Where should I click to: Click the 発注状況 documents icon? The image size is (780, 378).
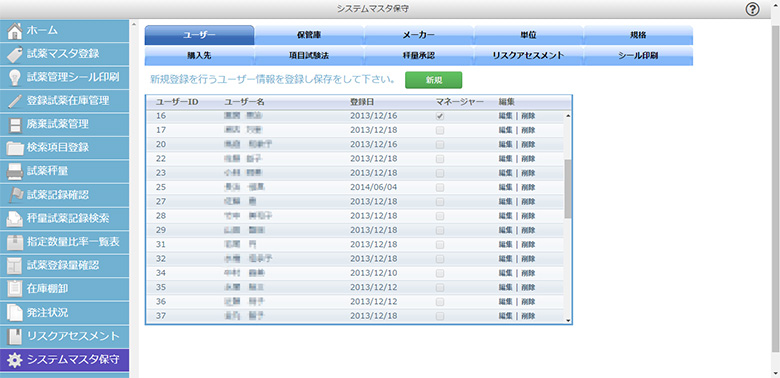click(15, 313)
